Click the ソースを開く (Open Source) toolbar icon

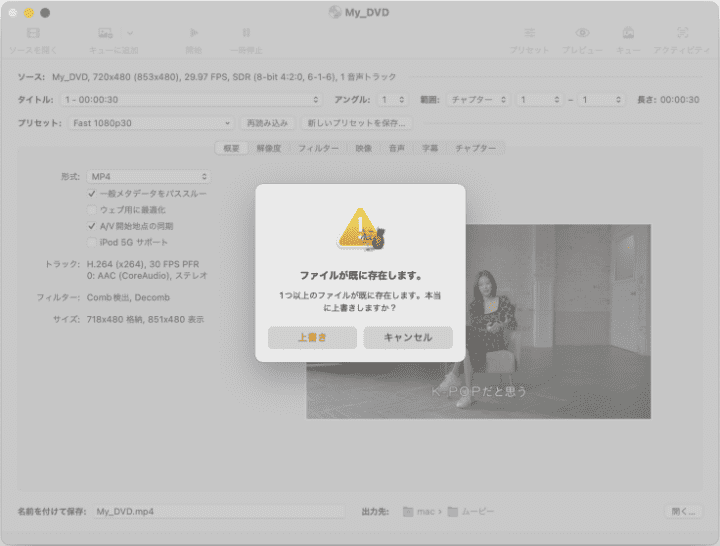pyautogui.click(x=33, y=34)
